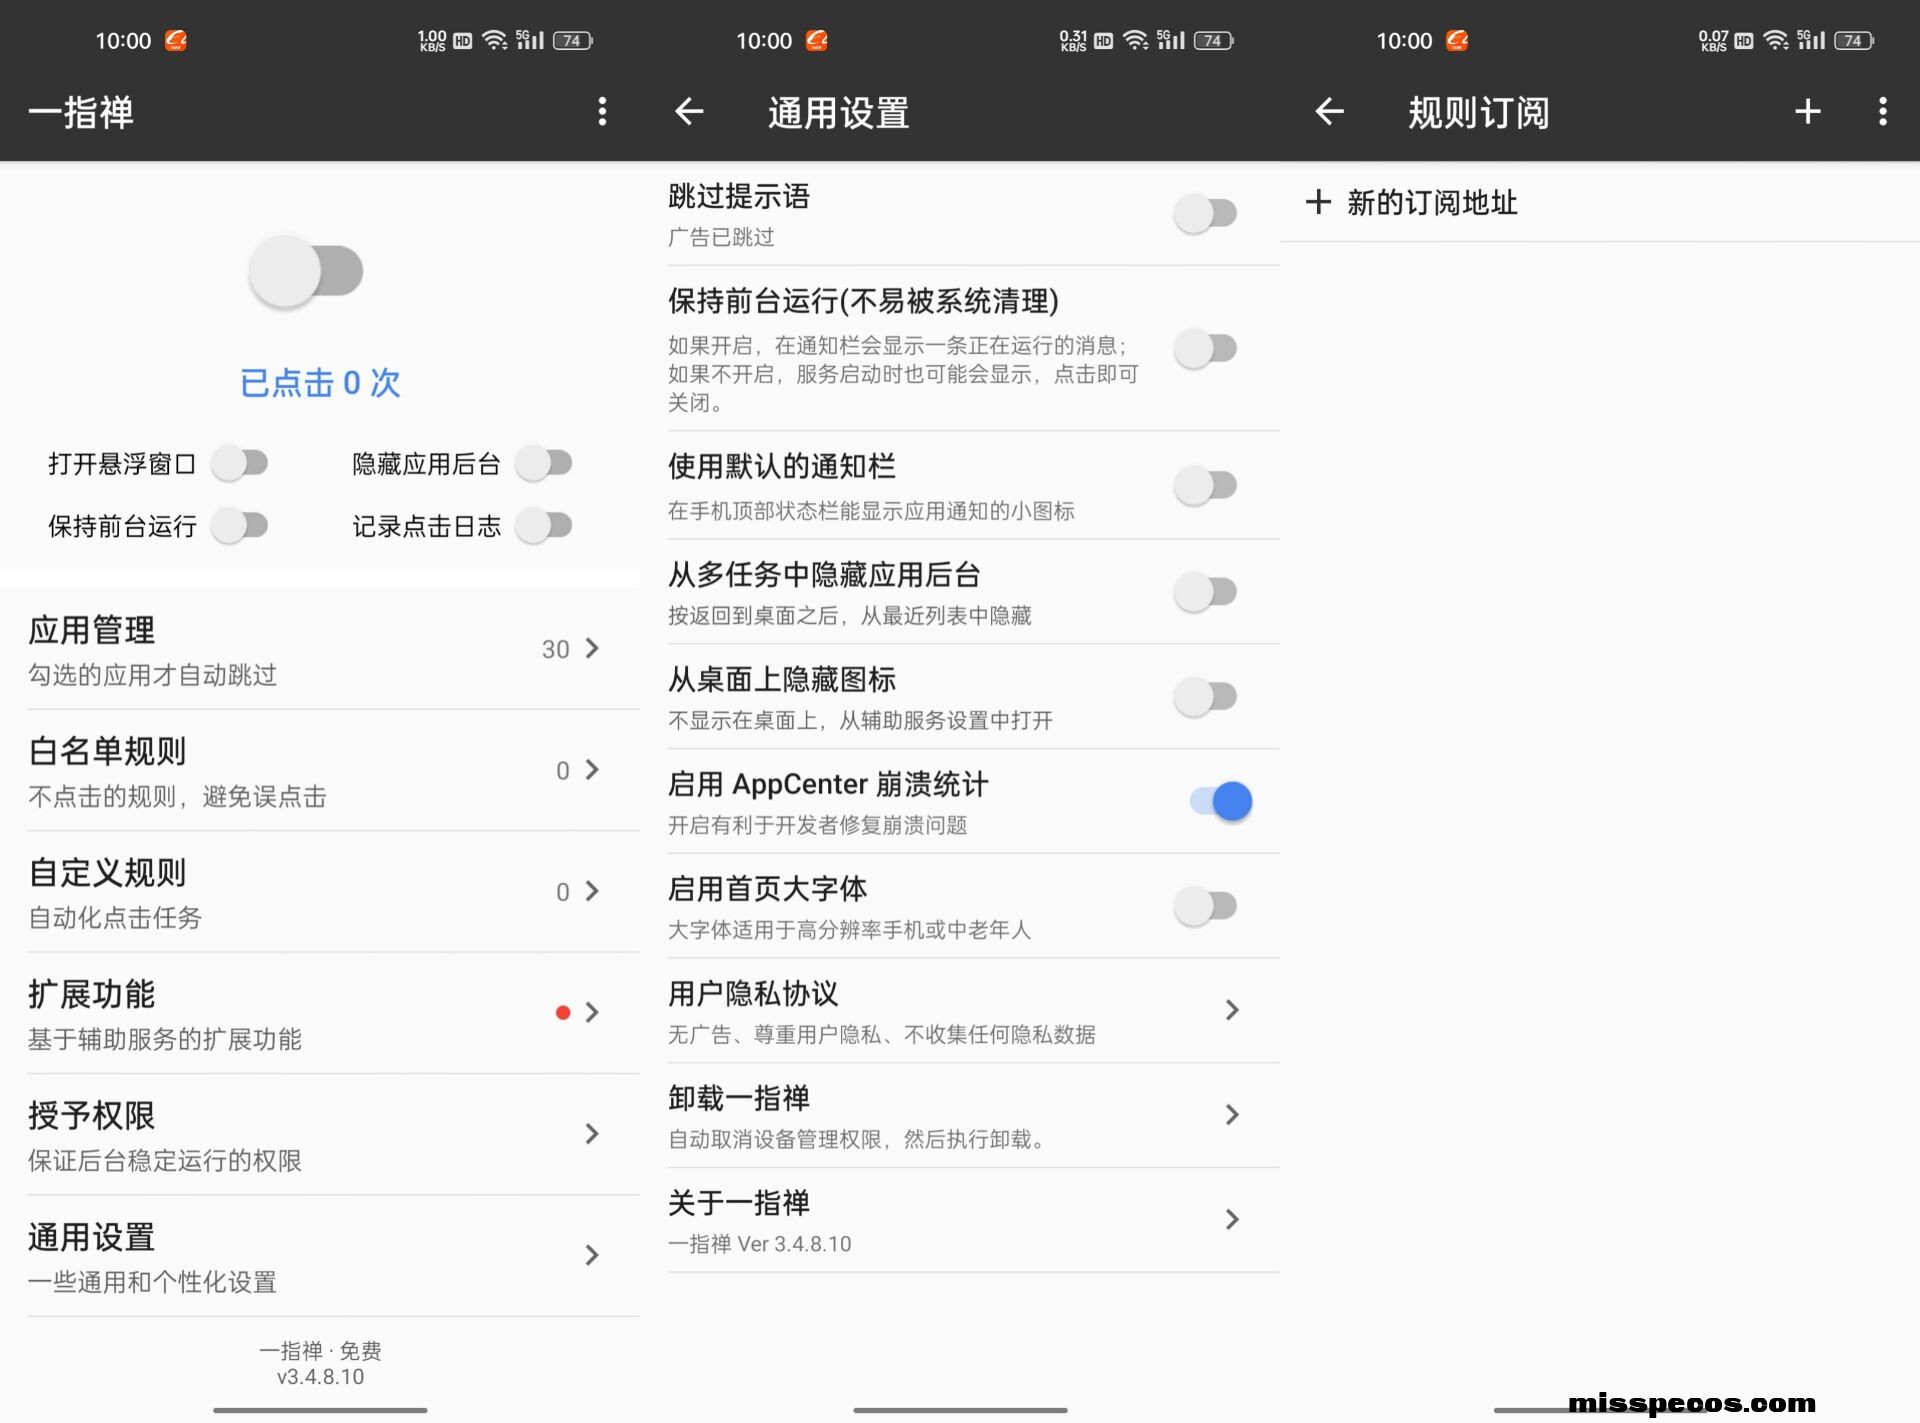Open 自定义规则 menu entry
Viewport: 1920px width, 1423px height.
(320, 892)
